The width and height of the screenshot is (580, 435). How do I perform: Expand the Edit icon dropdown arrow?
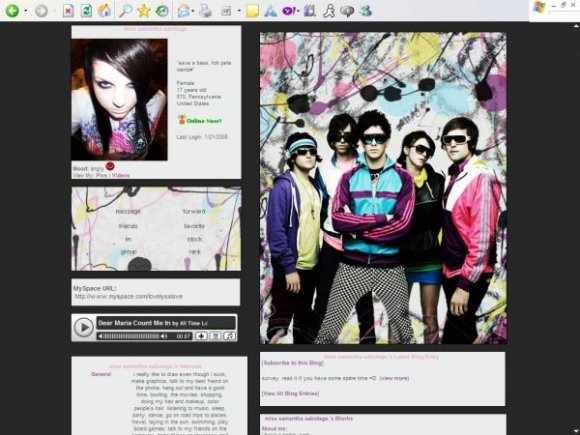(239, 11)
